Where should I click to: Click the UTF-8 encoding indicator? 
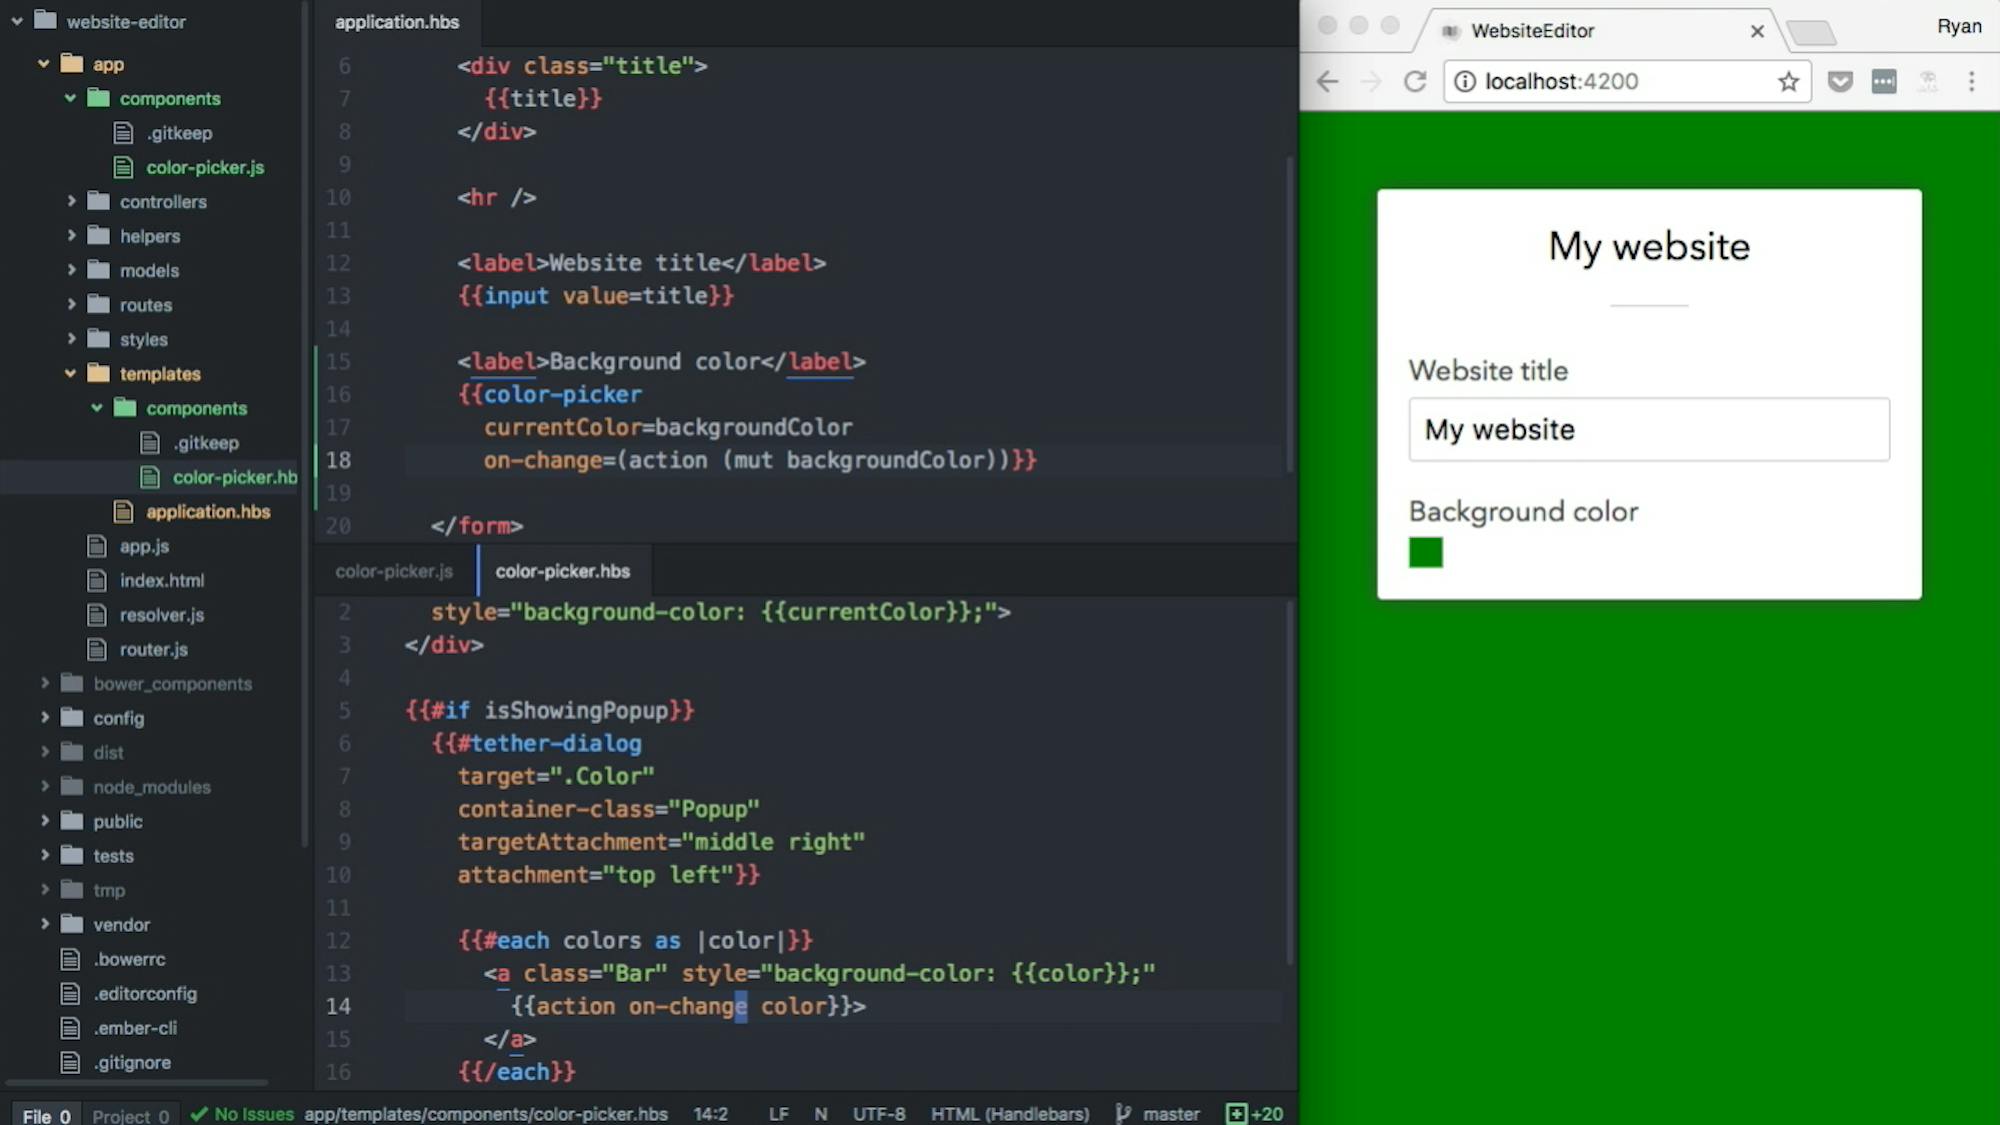tap(879, 1113)
